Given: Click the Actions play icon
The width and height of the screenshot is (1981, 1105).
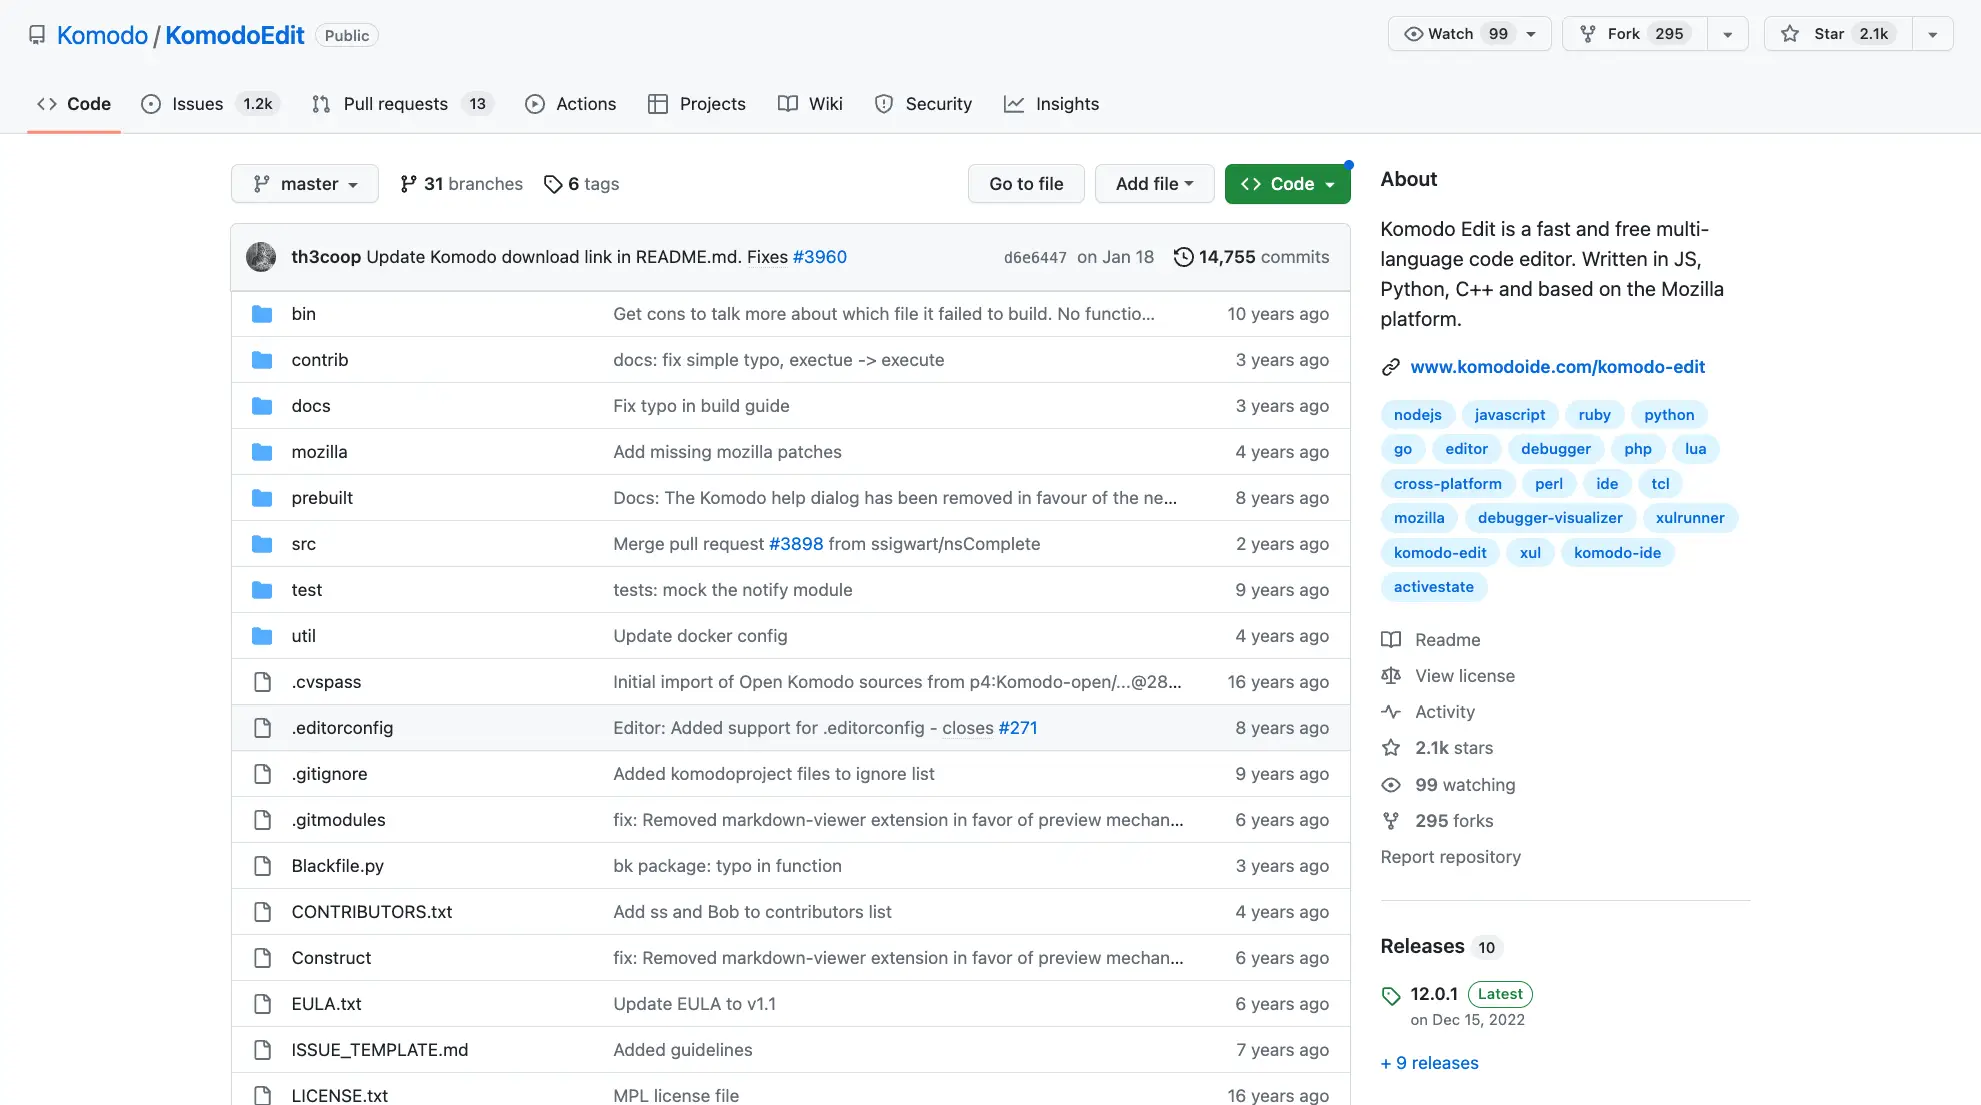Looking at the screenshot, I should (537, 103).
